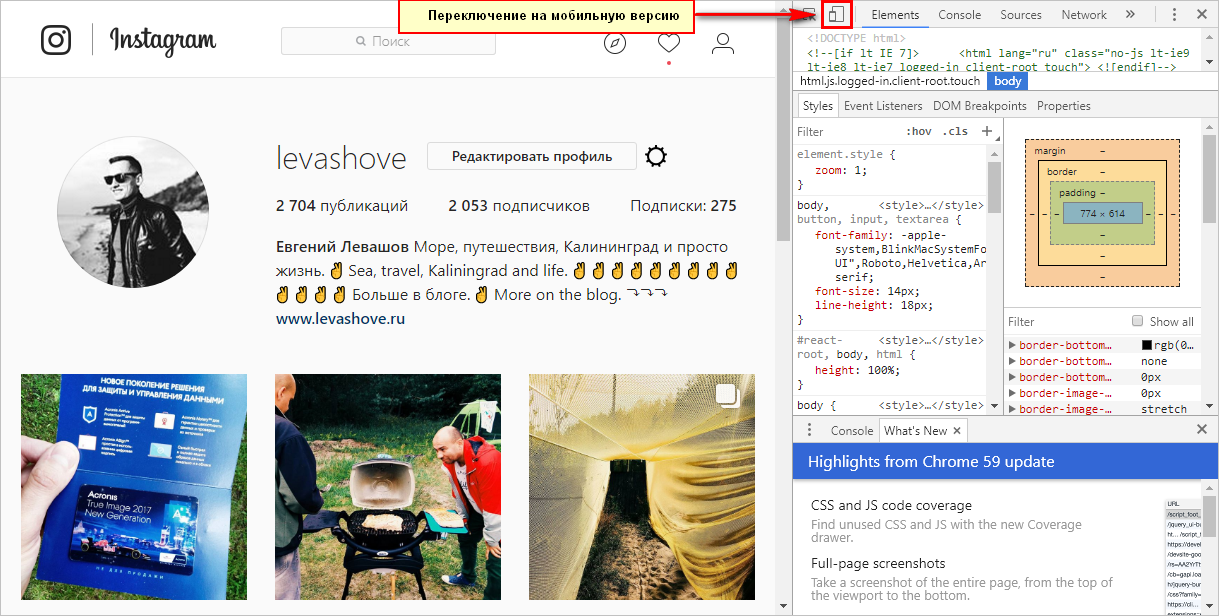Screen dimensions: 1219x616
Task: Open the yellow net tunnel photo post
Action: (x=642, y=487)
